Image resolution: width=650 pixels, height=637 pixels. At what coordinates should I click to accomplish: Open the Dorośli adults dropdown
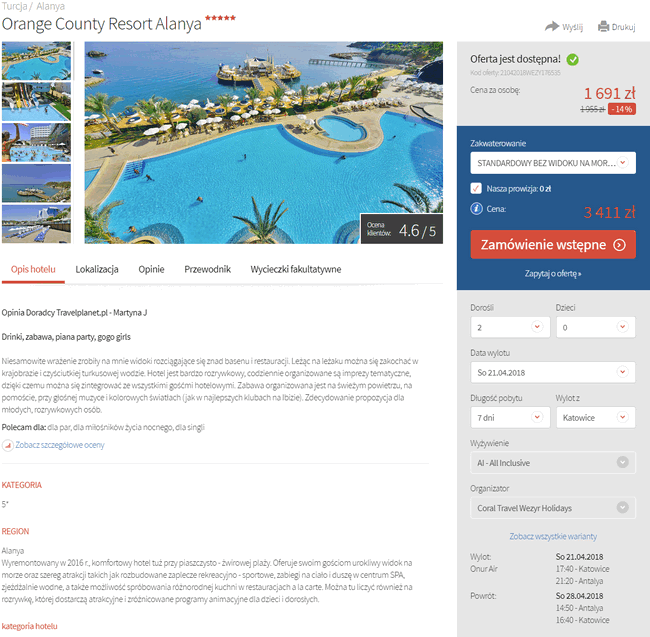pos(510,327)
